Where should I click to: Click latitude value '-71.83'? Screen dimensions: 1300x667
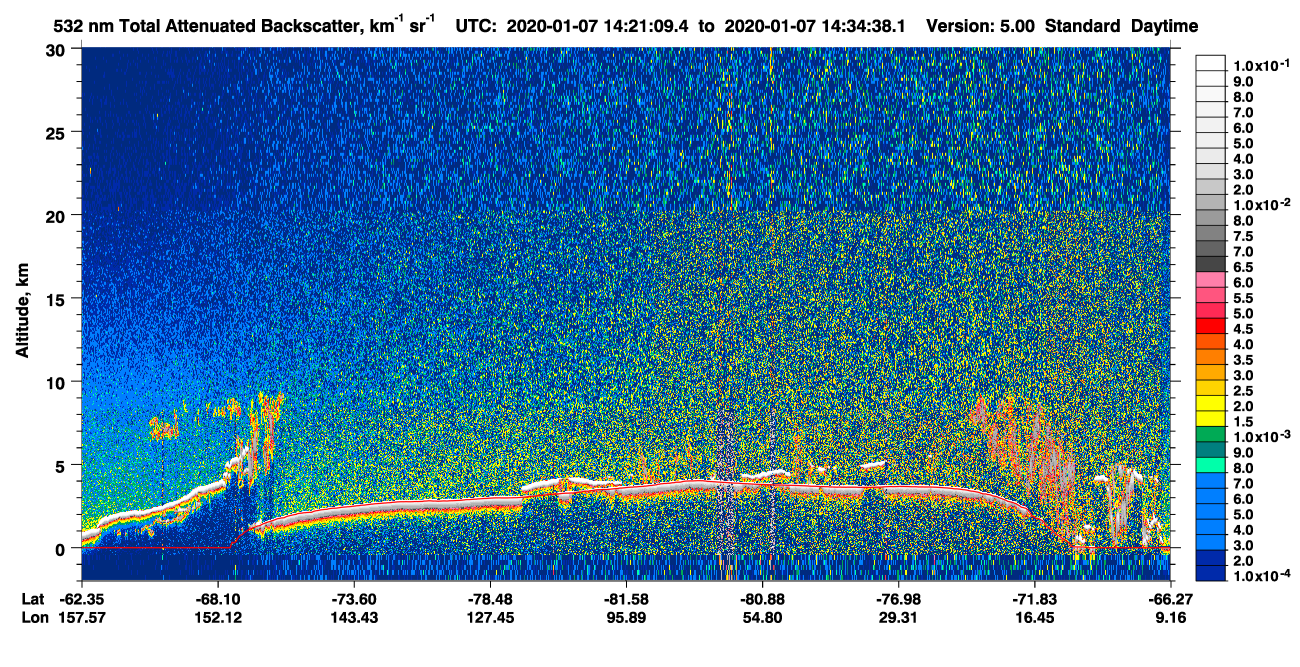(1034, 598)
